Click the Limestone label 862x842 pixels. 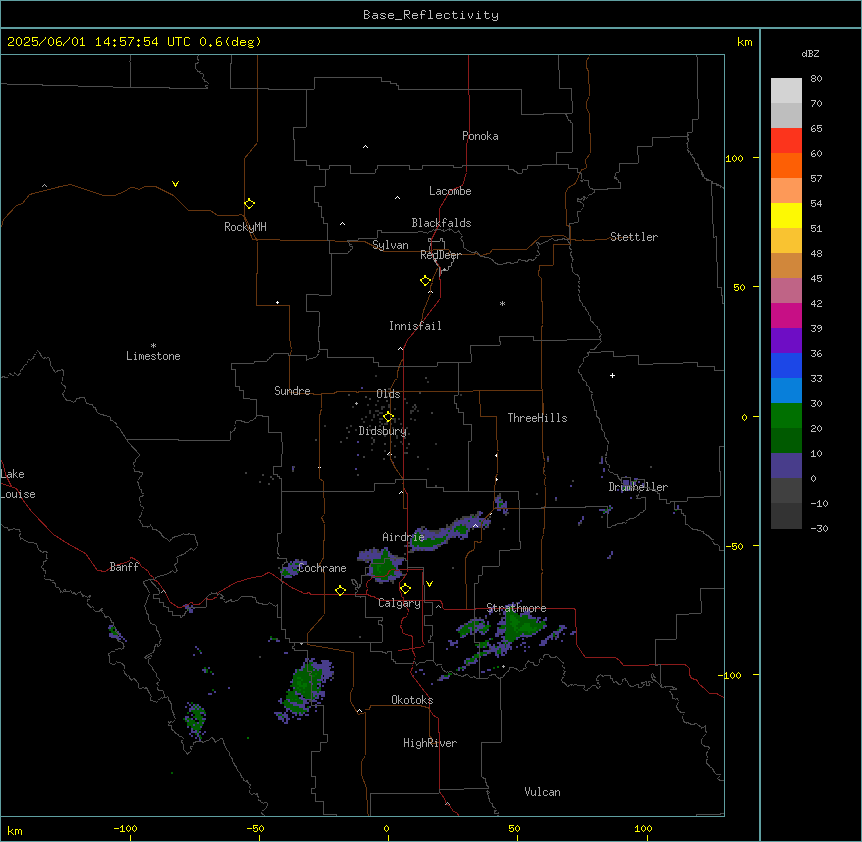(x=153, y=356)
